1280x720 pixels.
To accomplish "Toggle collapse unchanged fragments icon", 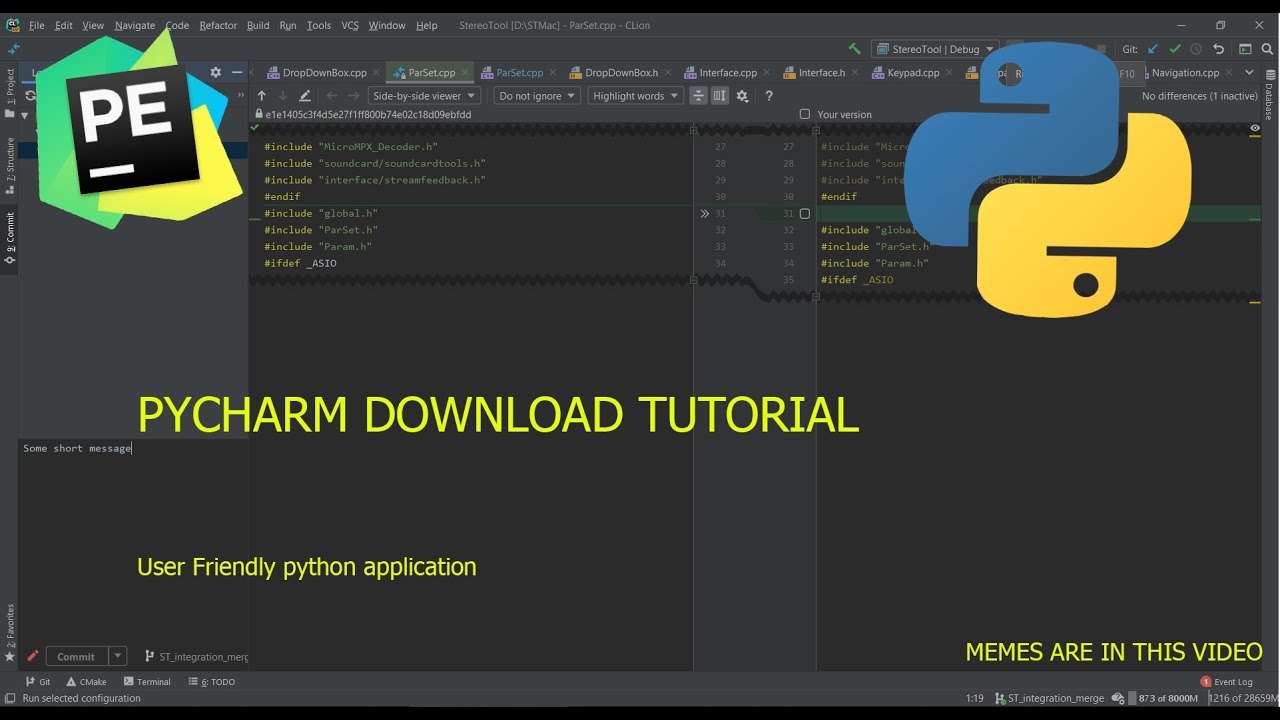I will pos(698,96).
